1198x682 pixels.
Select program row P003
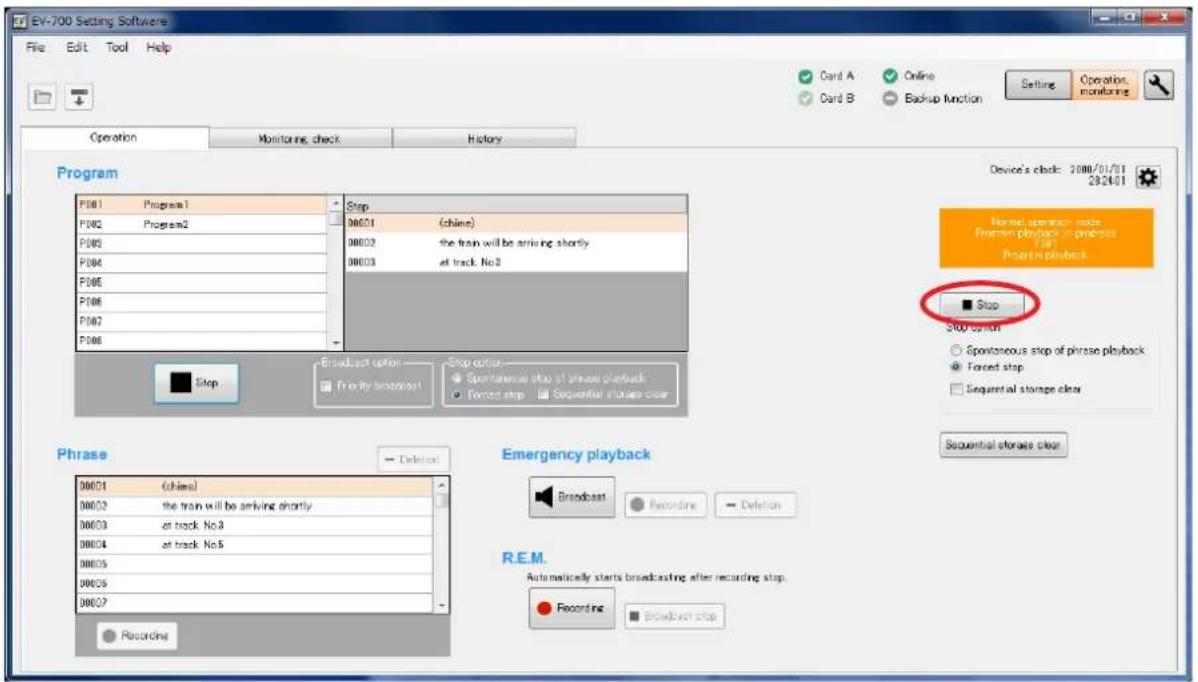coord(202,244)
